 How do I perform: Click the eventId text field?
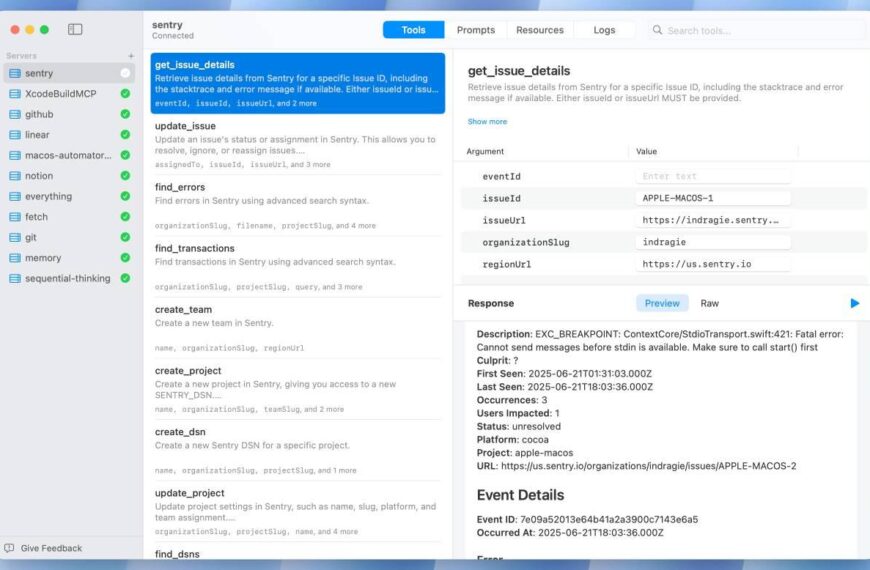(x=713, y=176)
